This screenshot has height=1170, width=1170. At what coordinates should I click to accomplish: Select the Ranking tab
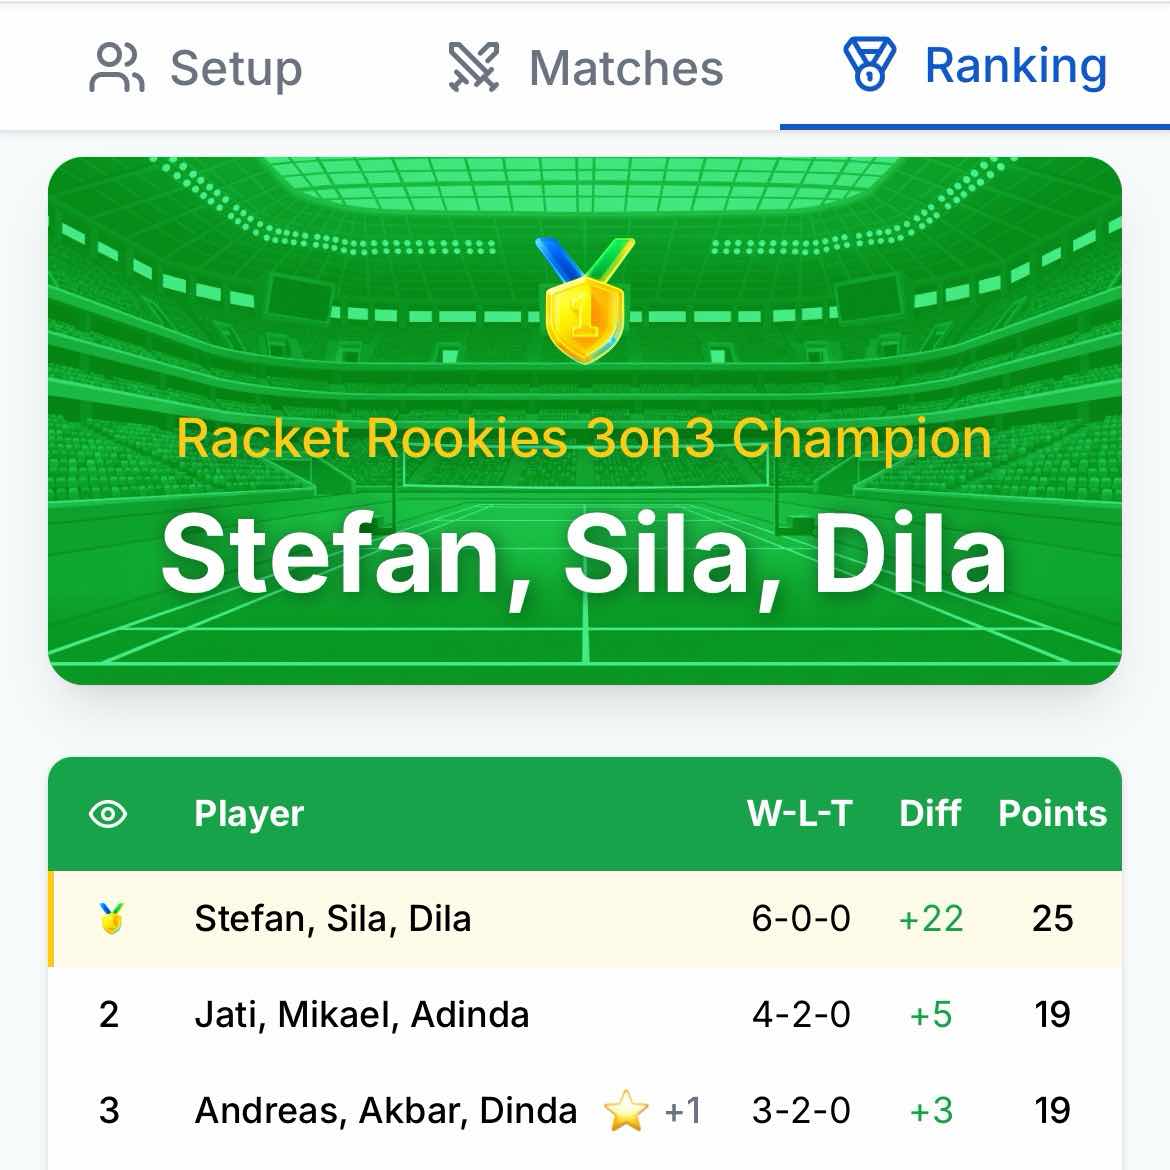pos(975,66)
